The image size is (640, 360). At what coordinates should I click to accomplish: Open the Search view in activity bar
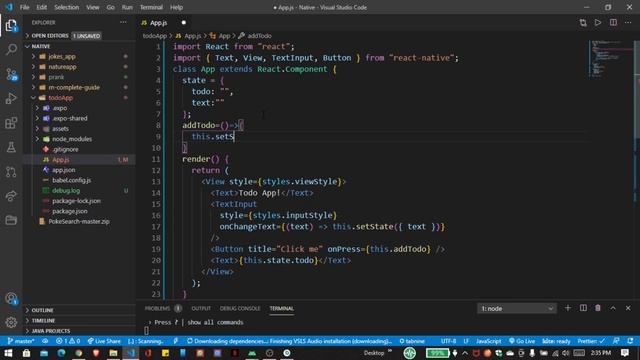(11, 49)
